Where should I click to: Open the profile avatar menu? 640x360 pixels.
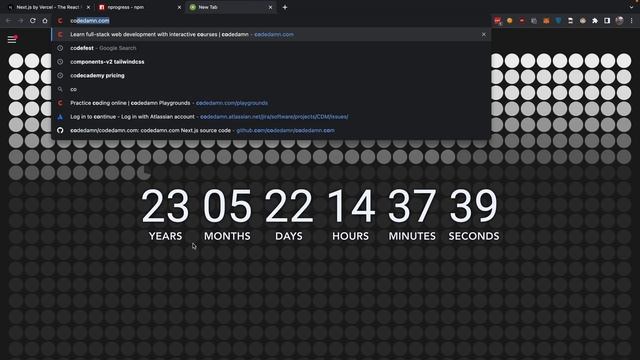[x=619, y=20]
